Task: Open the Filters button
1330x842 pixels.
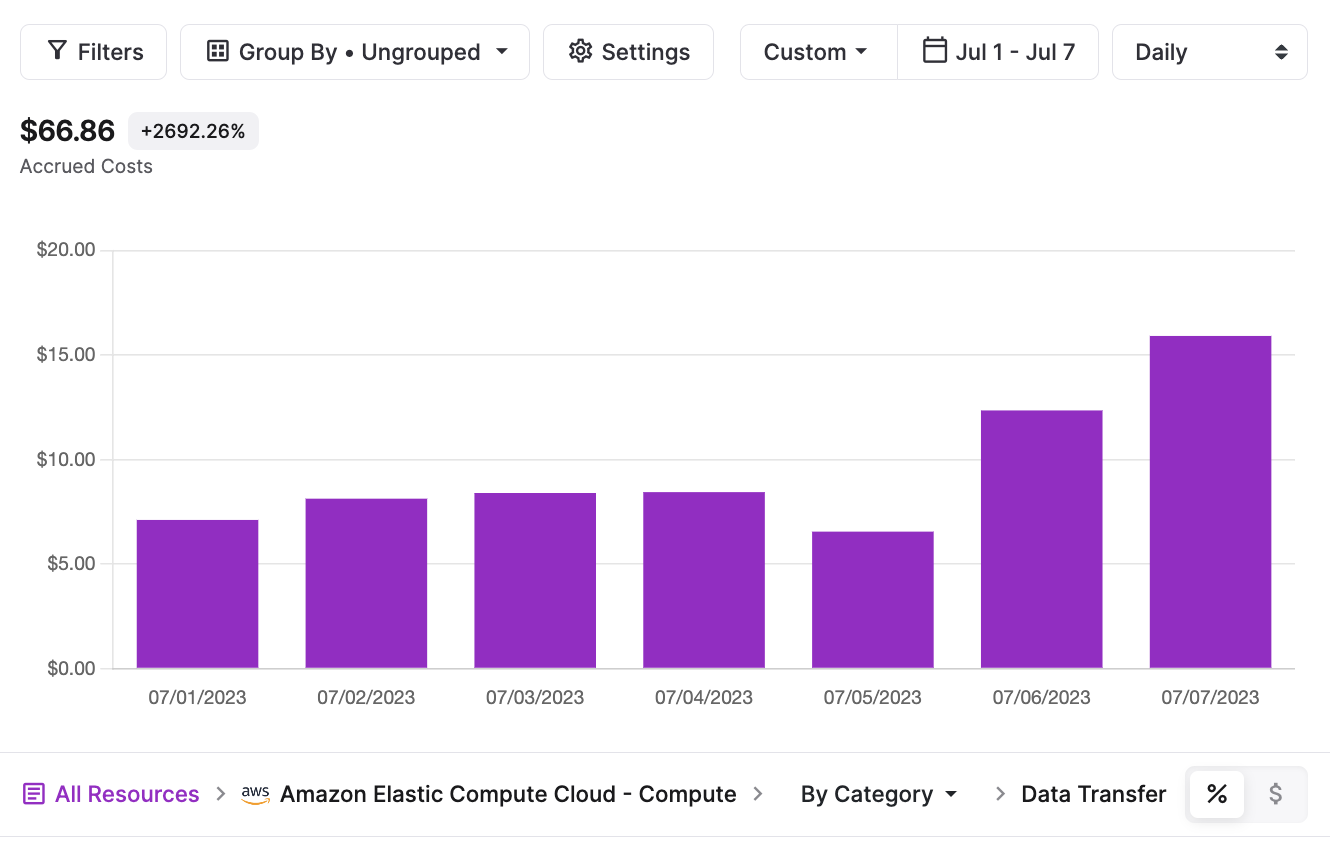Action: point(93,52)
